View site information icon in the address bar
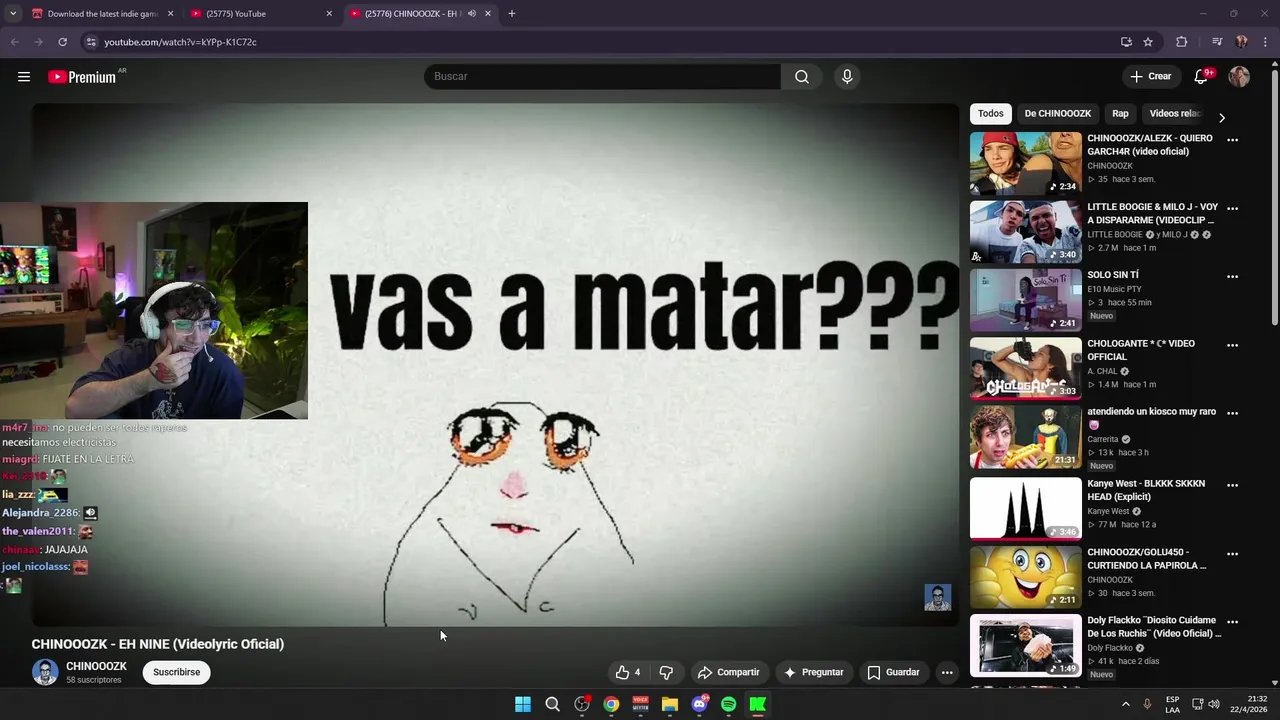The height and width of the screenshot is (720, 1280). [91, 42]
